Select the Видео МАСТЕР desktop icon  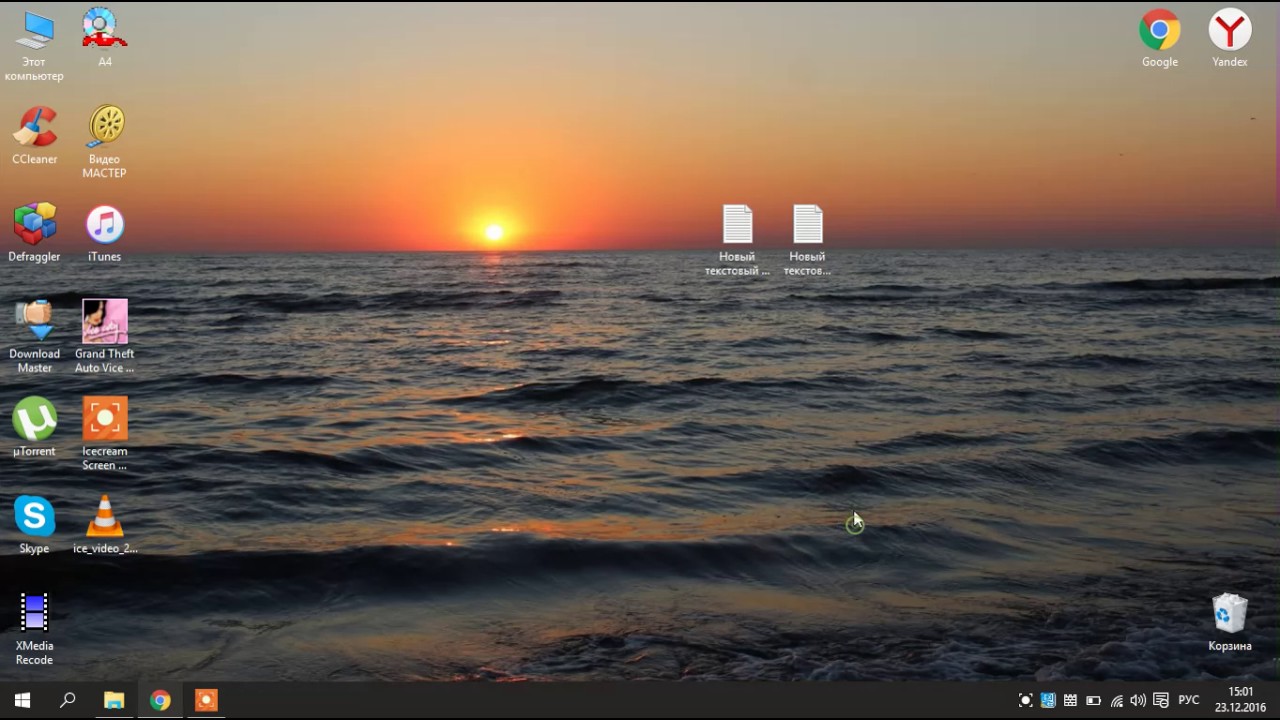click(x=105, y=142)
